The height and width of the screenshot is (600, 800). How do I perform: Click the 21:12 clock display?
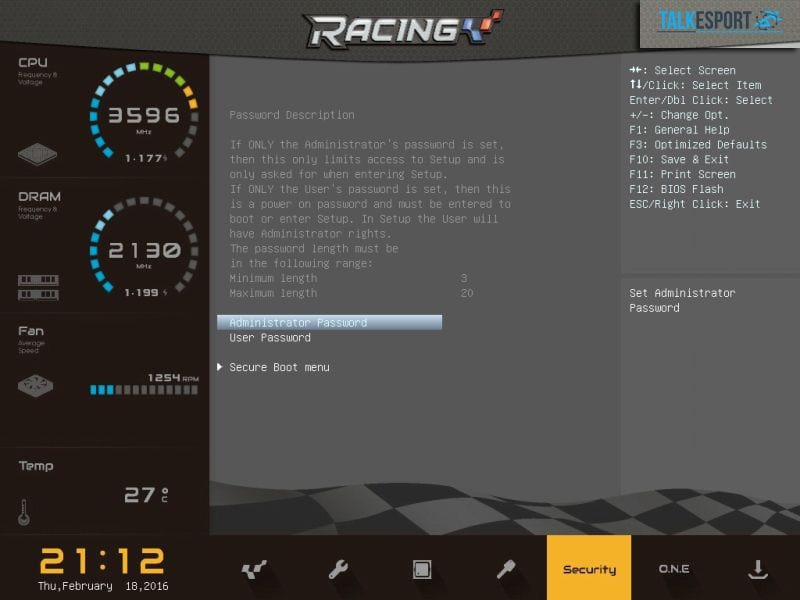(103, 560)
